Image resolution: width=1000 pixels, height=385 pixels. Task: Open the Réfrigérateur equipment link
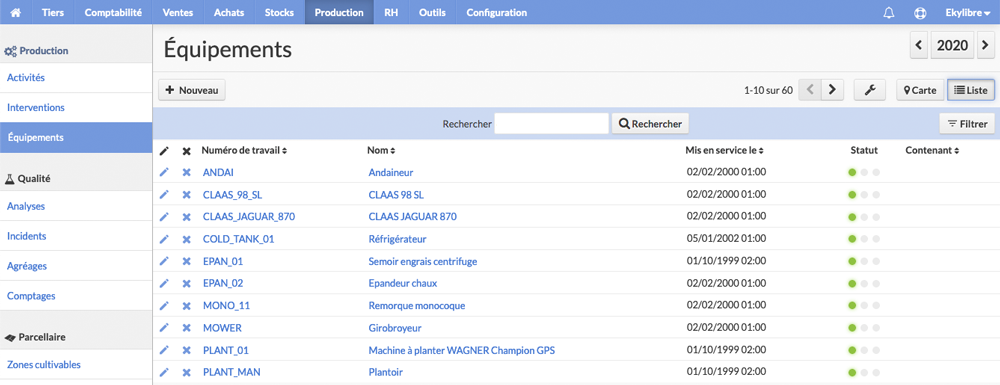pos(397,239)
